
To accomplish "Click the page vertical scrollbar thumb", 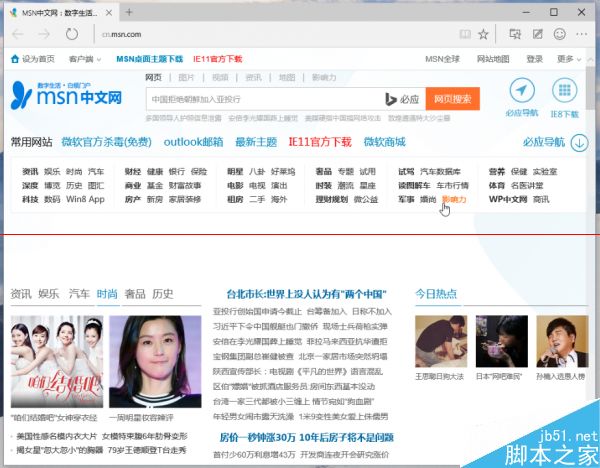I will tap(590, 88).
